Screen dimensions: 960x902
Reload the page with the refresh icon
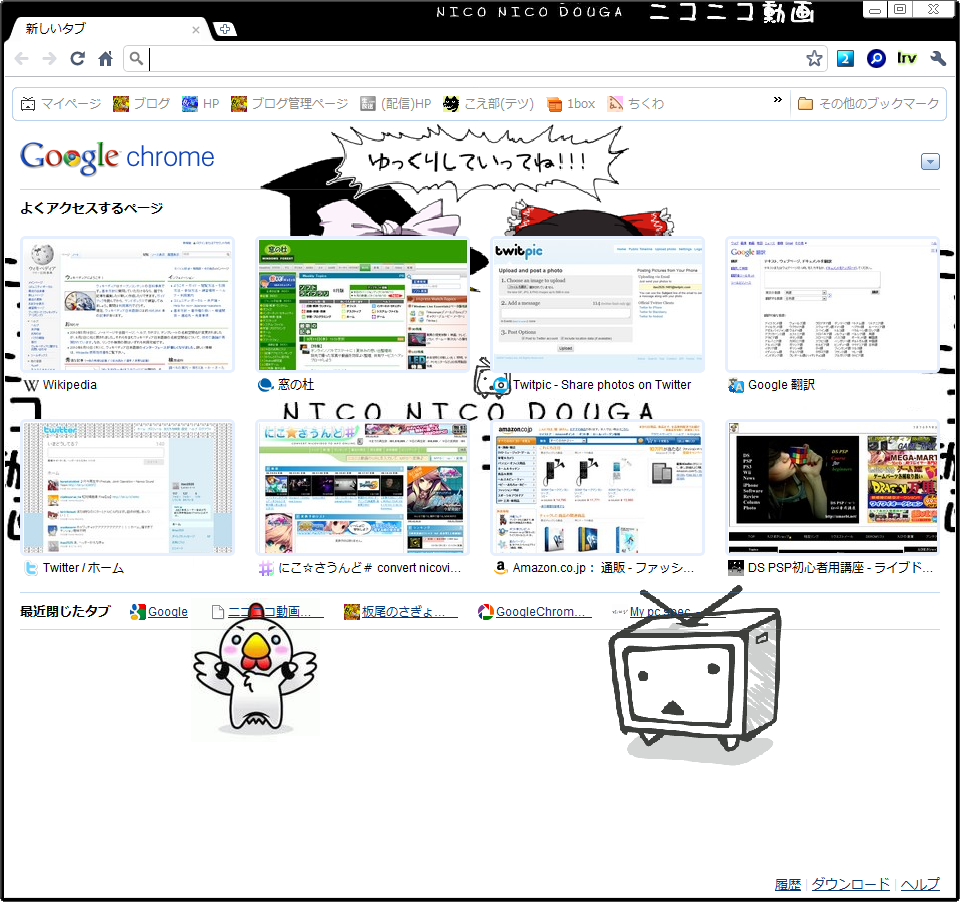pyautogui.click(x=77, y=59)
